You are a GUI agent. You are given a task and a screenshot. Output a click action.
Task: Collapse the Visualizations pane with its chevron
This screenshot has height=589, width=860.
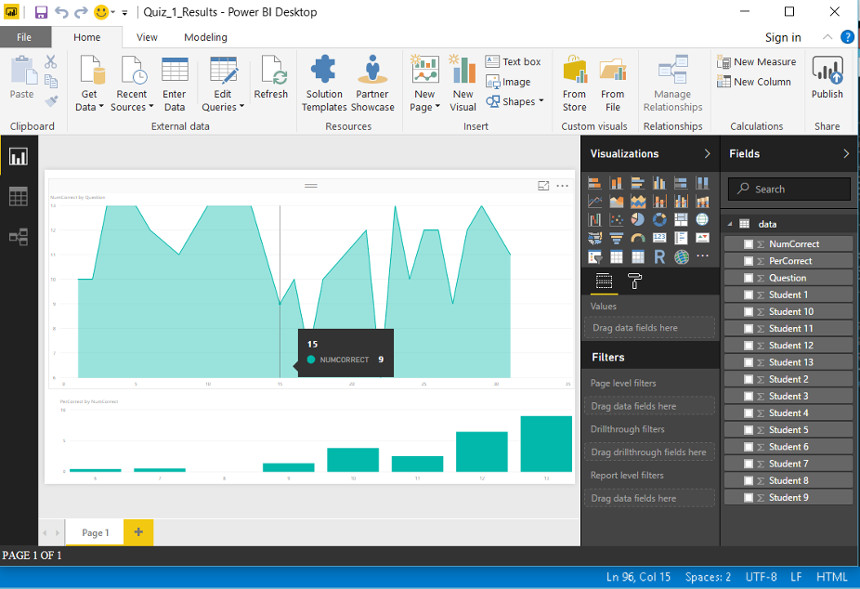707,154
